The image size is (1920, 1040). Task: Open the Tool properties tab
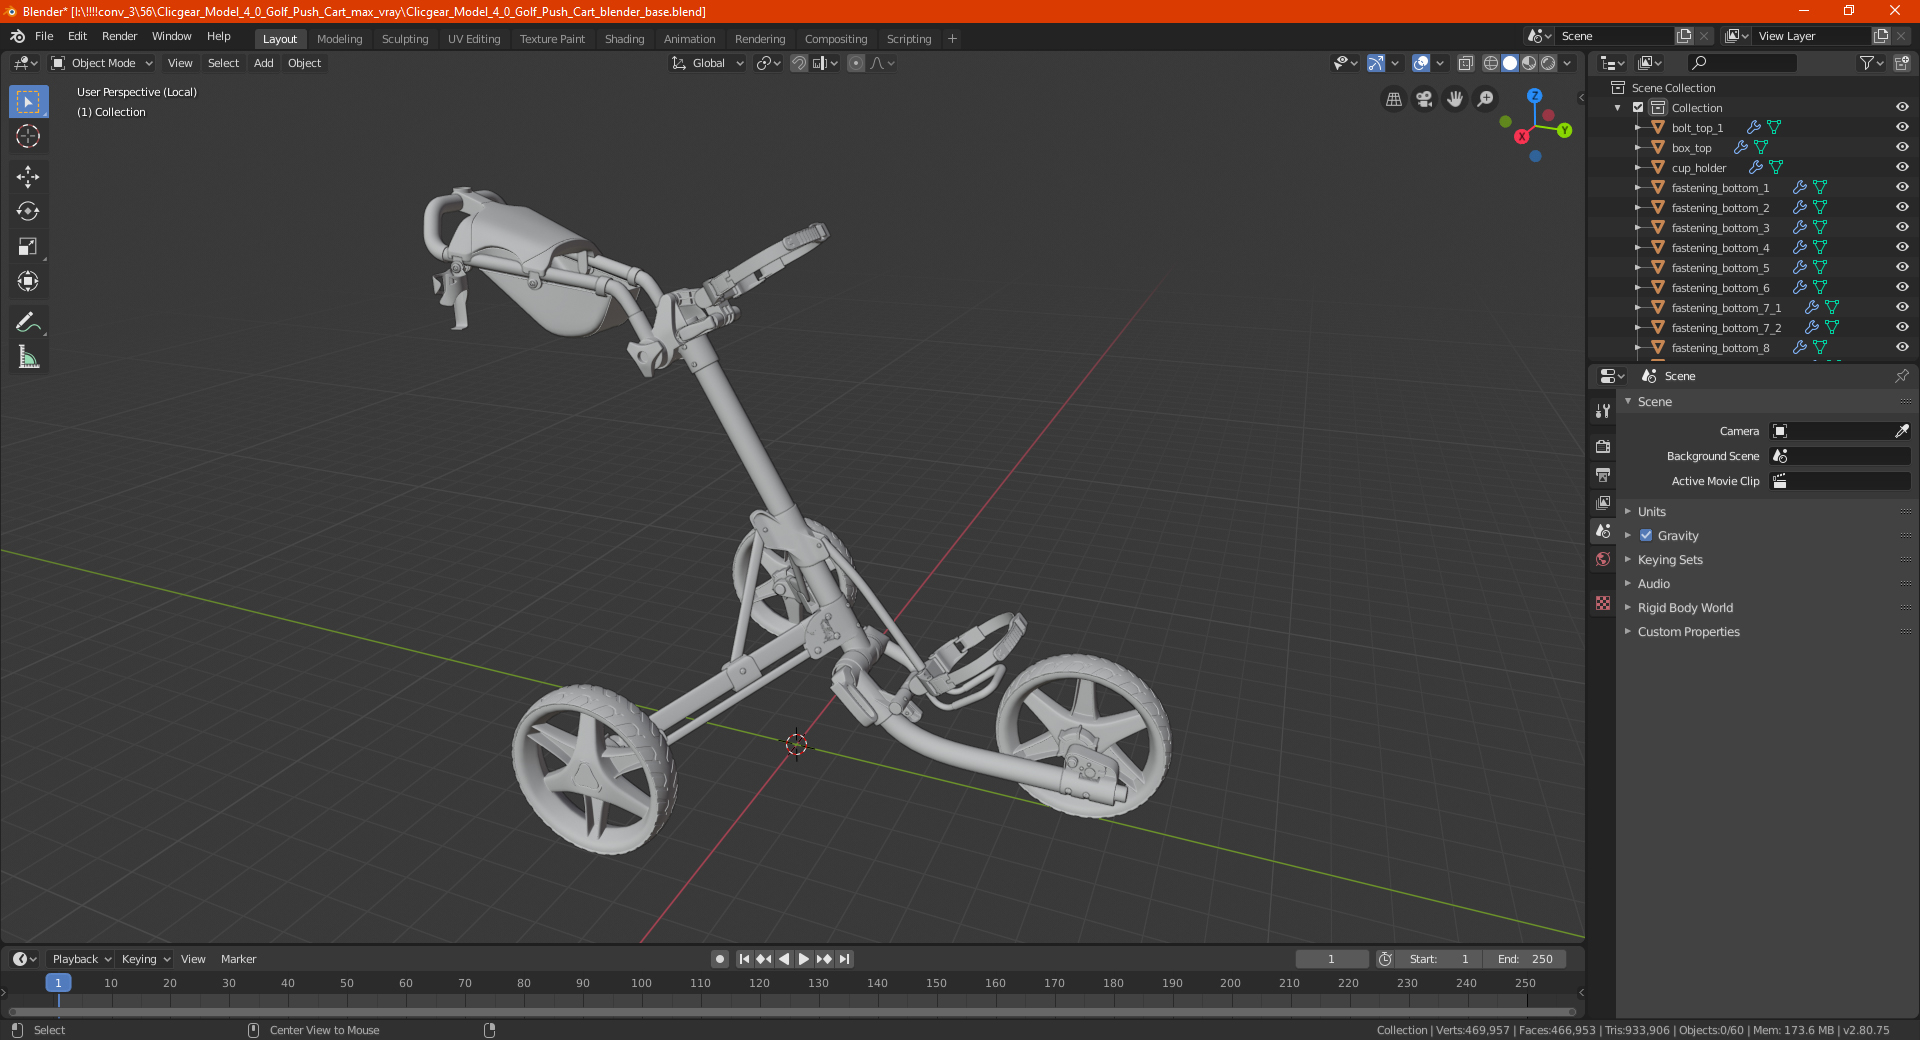point(1603,411)
